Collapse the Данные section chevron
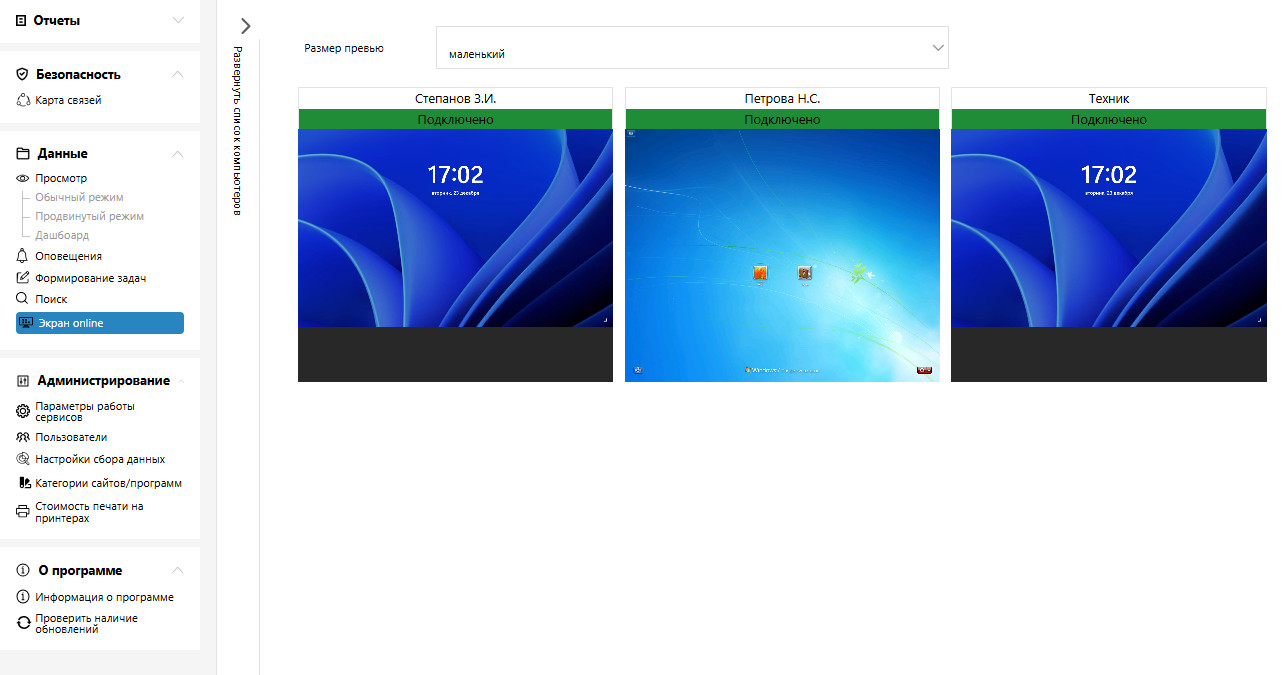 click(178, 154)
